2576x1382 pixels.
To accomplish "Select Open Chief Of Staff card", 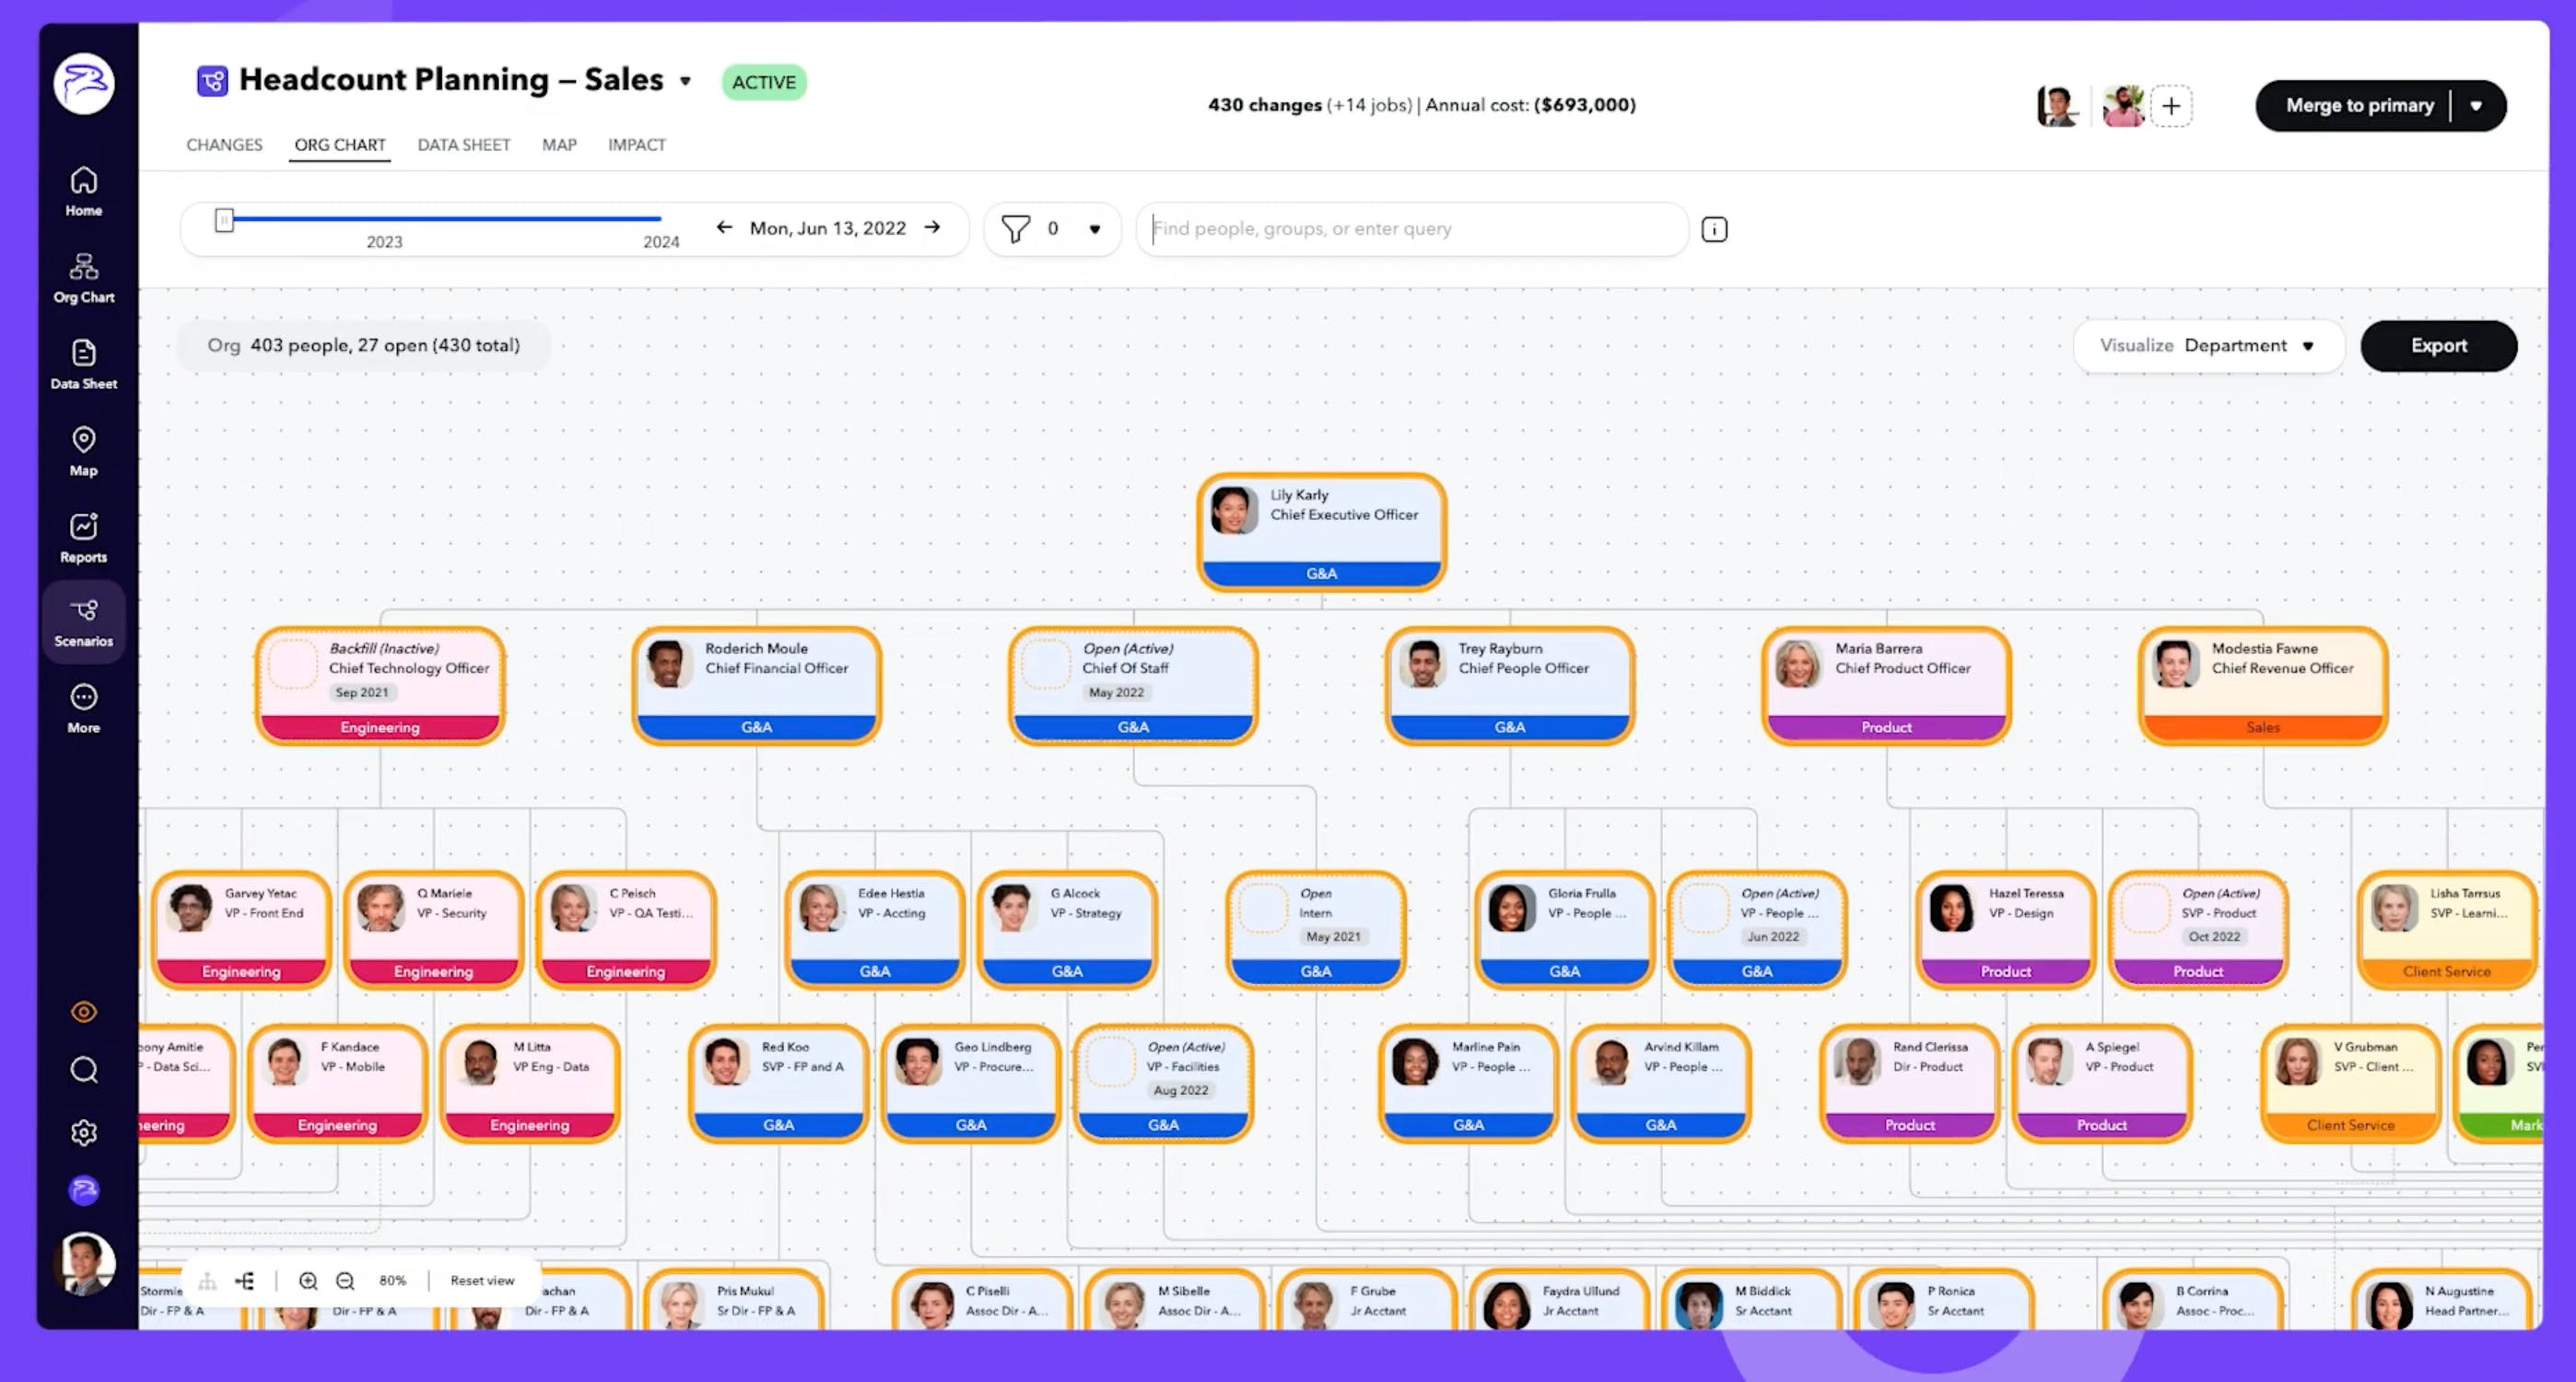I will 1133,686.
